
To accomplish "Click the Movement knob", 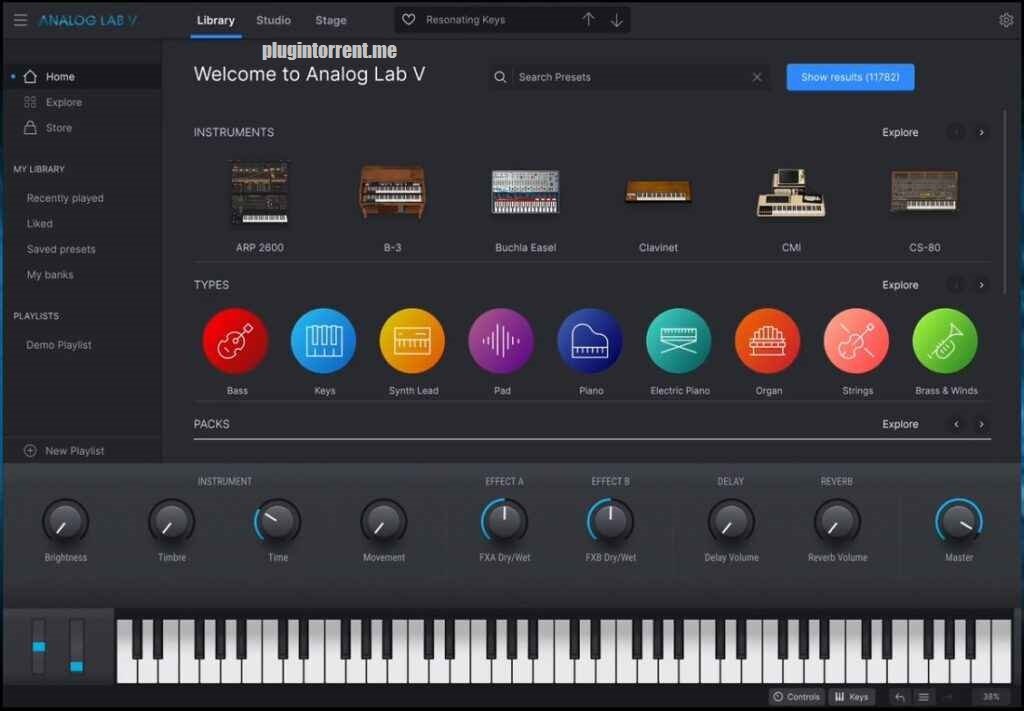I will [x=383, y=522].
